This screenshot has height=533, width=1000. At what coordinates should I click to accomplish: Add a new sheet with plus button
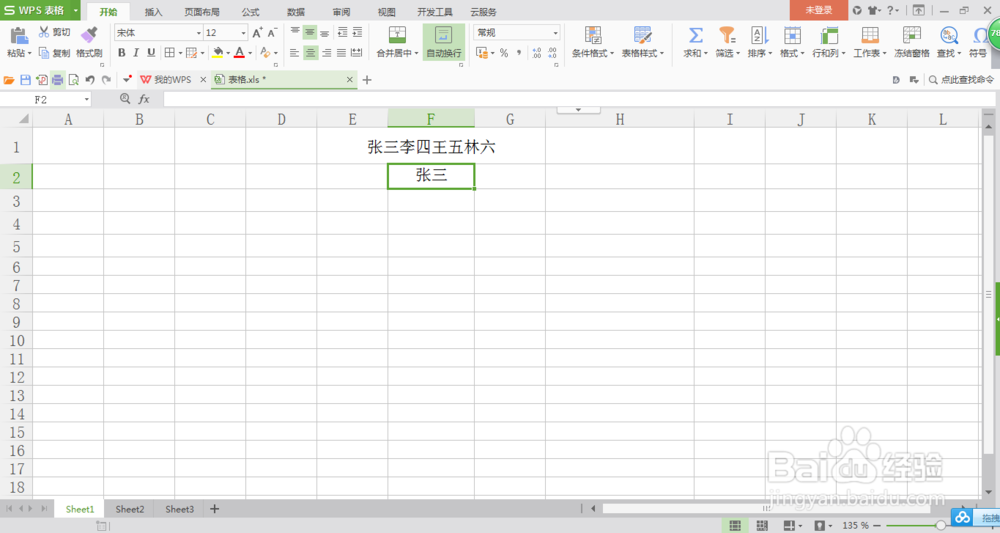point(214,509)
